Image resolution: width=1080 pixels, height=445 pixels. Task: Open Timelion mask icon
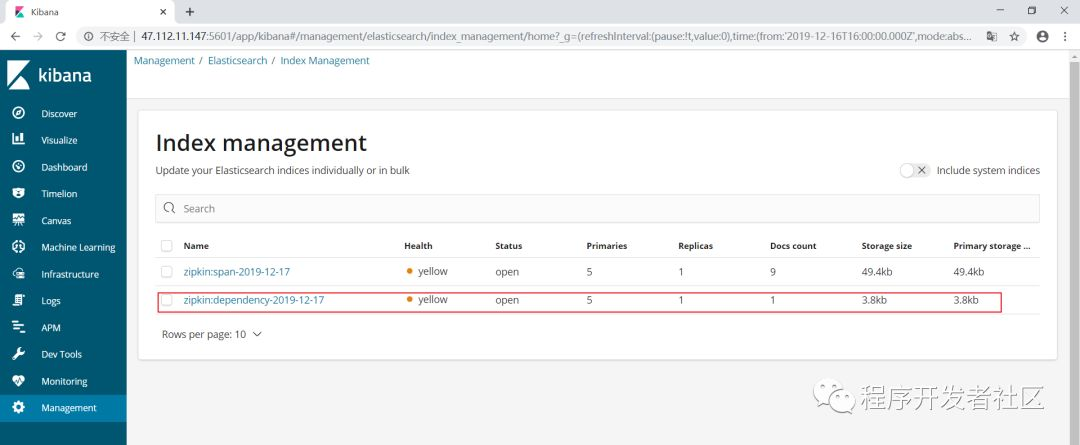coord(19,194)
